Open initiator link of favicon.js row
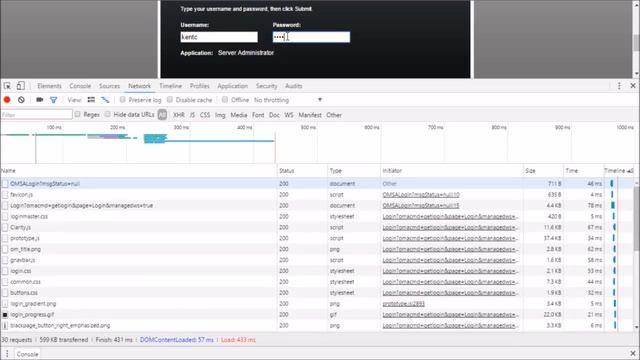 pos(421,195)
